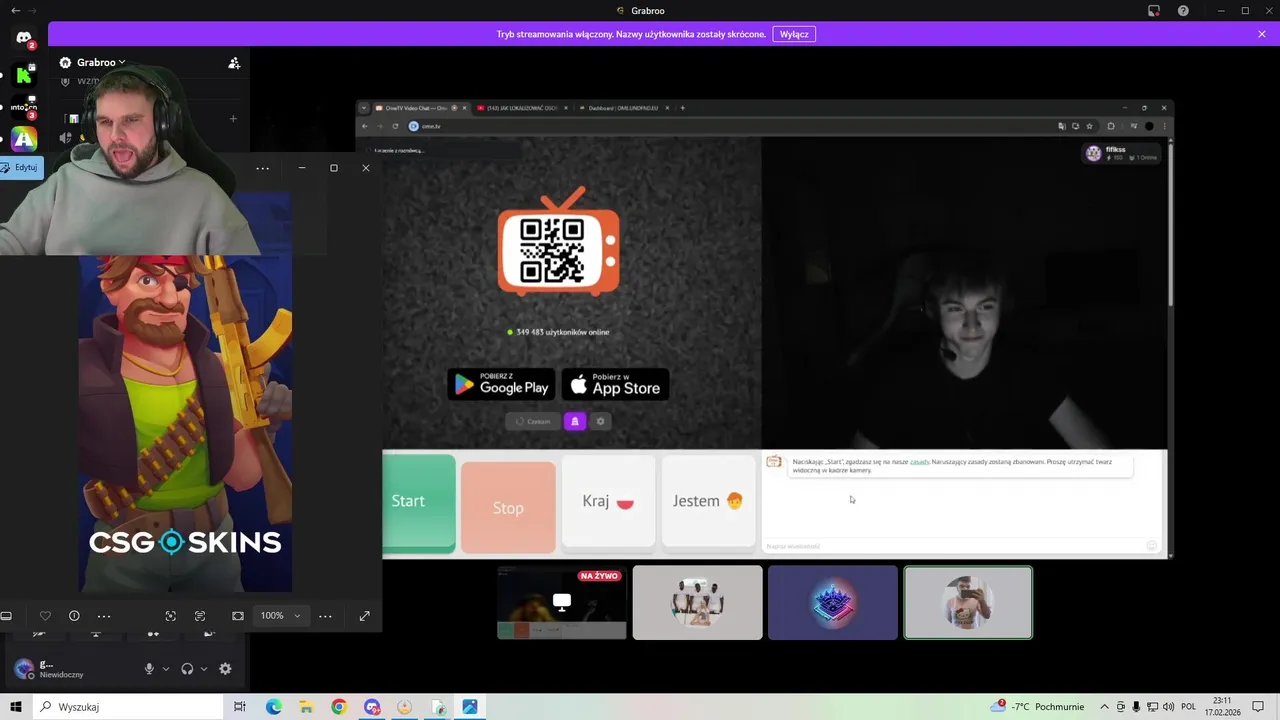
Task: Click Wyłącz to disable streamer mode
Action: coord(794,34)
